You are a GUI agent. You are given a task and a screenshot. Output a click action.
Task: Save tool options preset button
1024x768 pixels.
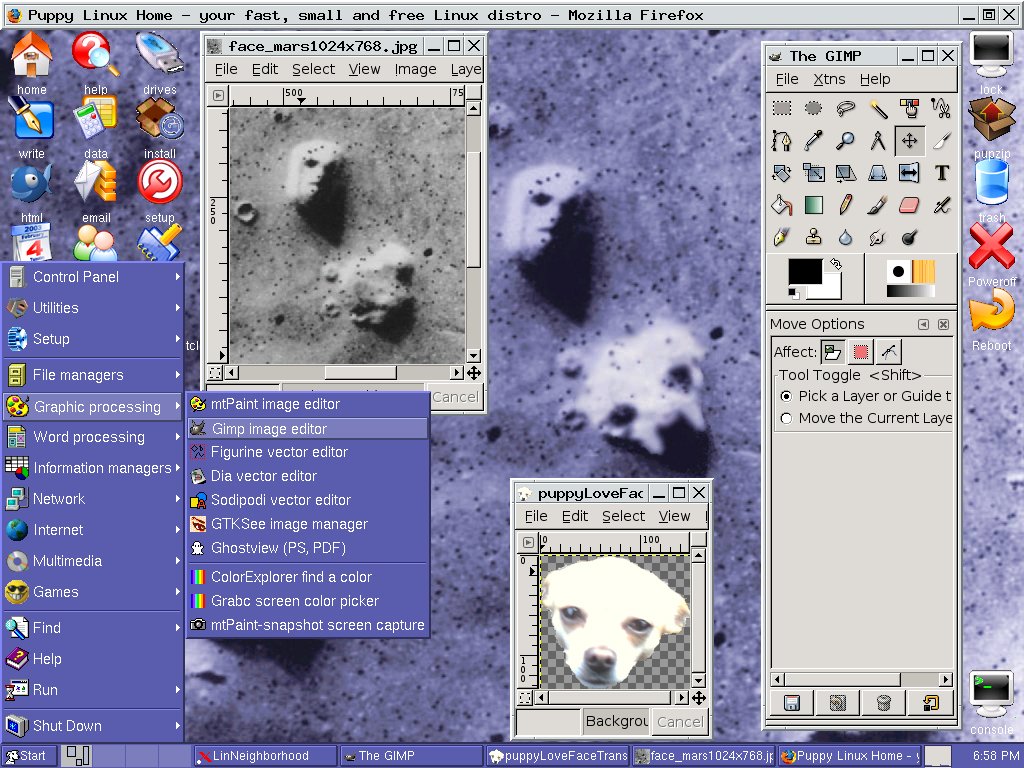pyautogui.click(x=792, y=703)
